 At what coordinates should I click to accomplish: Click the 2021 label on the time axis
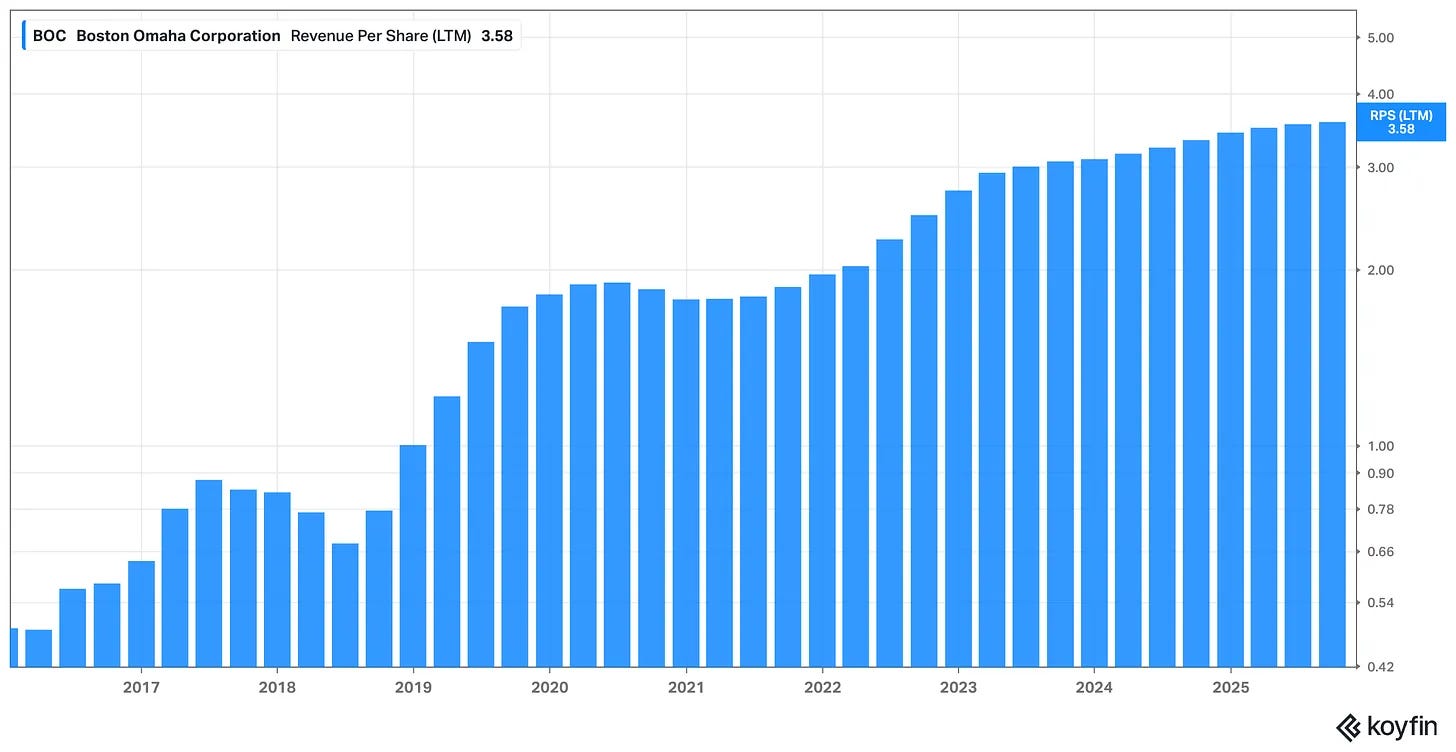685,688
